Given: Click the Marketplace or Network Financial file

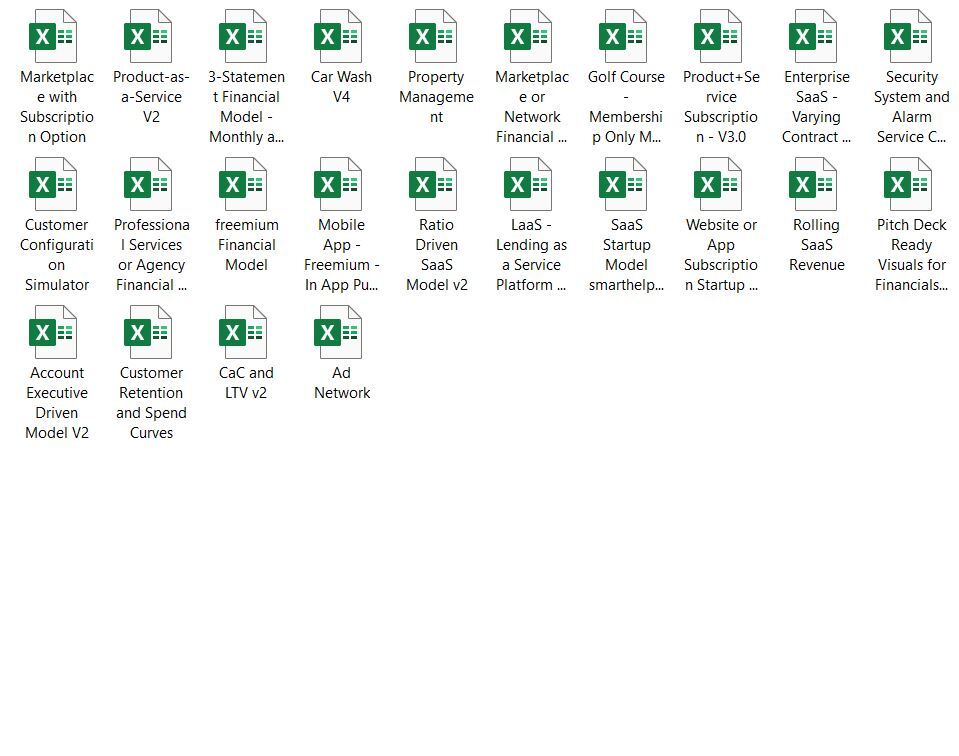Looking at the screenshot, I should (x=531, y=37).
